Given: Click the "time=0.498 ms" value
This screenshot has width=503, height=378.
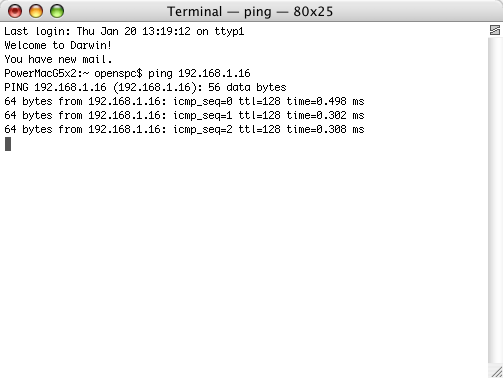Looking at the screenshot, I should 325,101.
